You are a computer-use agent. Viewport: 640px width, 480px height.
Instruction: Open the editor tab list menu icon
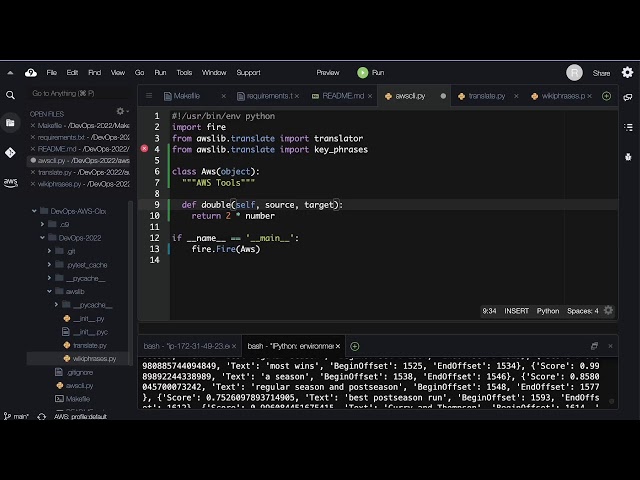tap(149, 96)
